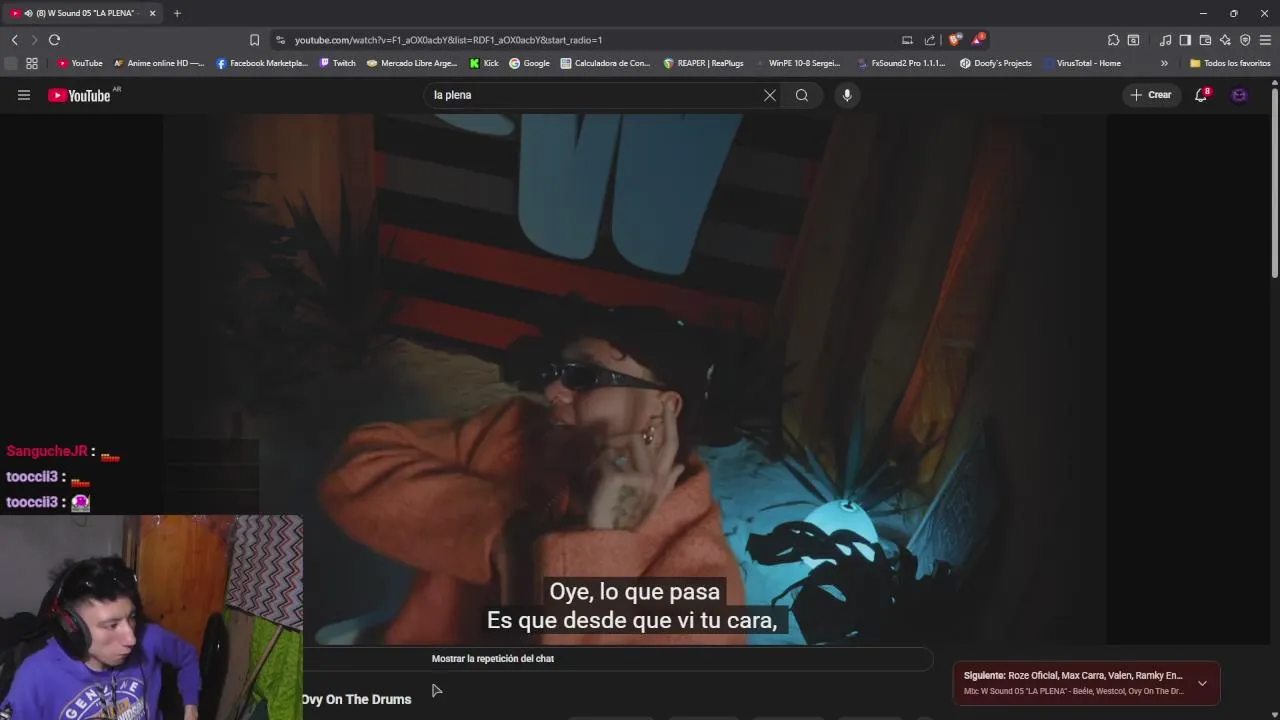The height and width of the screenshot is (720, 1280).
Task: Close the W Sound 05 tab
Action: (x=153, y=13)
